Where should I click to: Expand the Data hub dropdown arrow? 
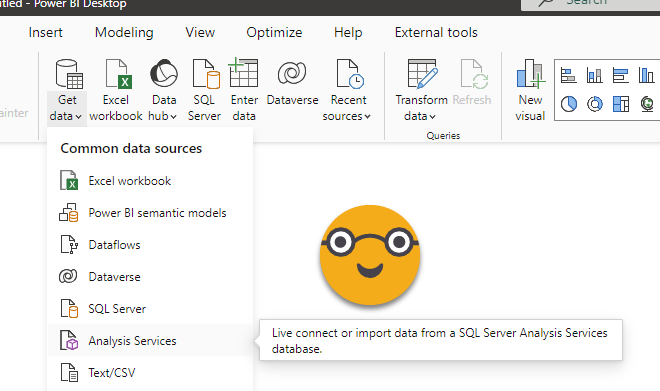173,117
